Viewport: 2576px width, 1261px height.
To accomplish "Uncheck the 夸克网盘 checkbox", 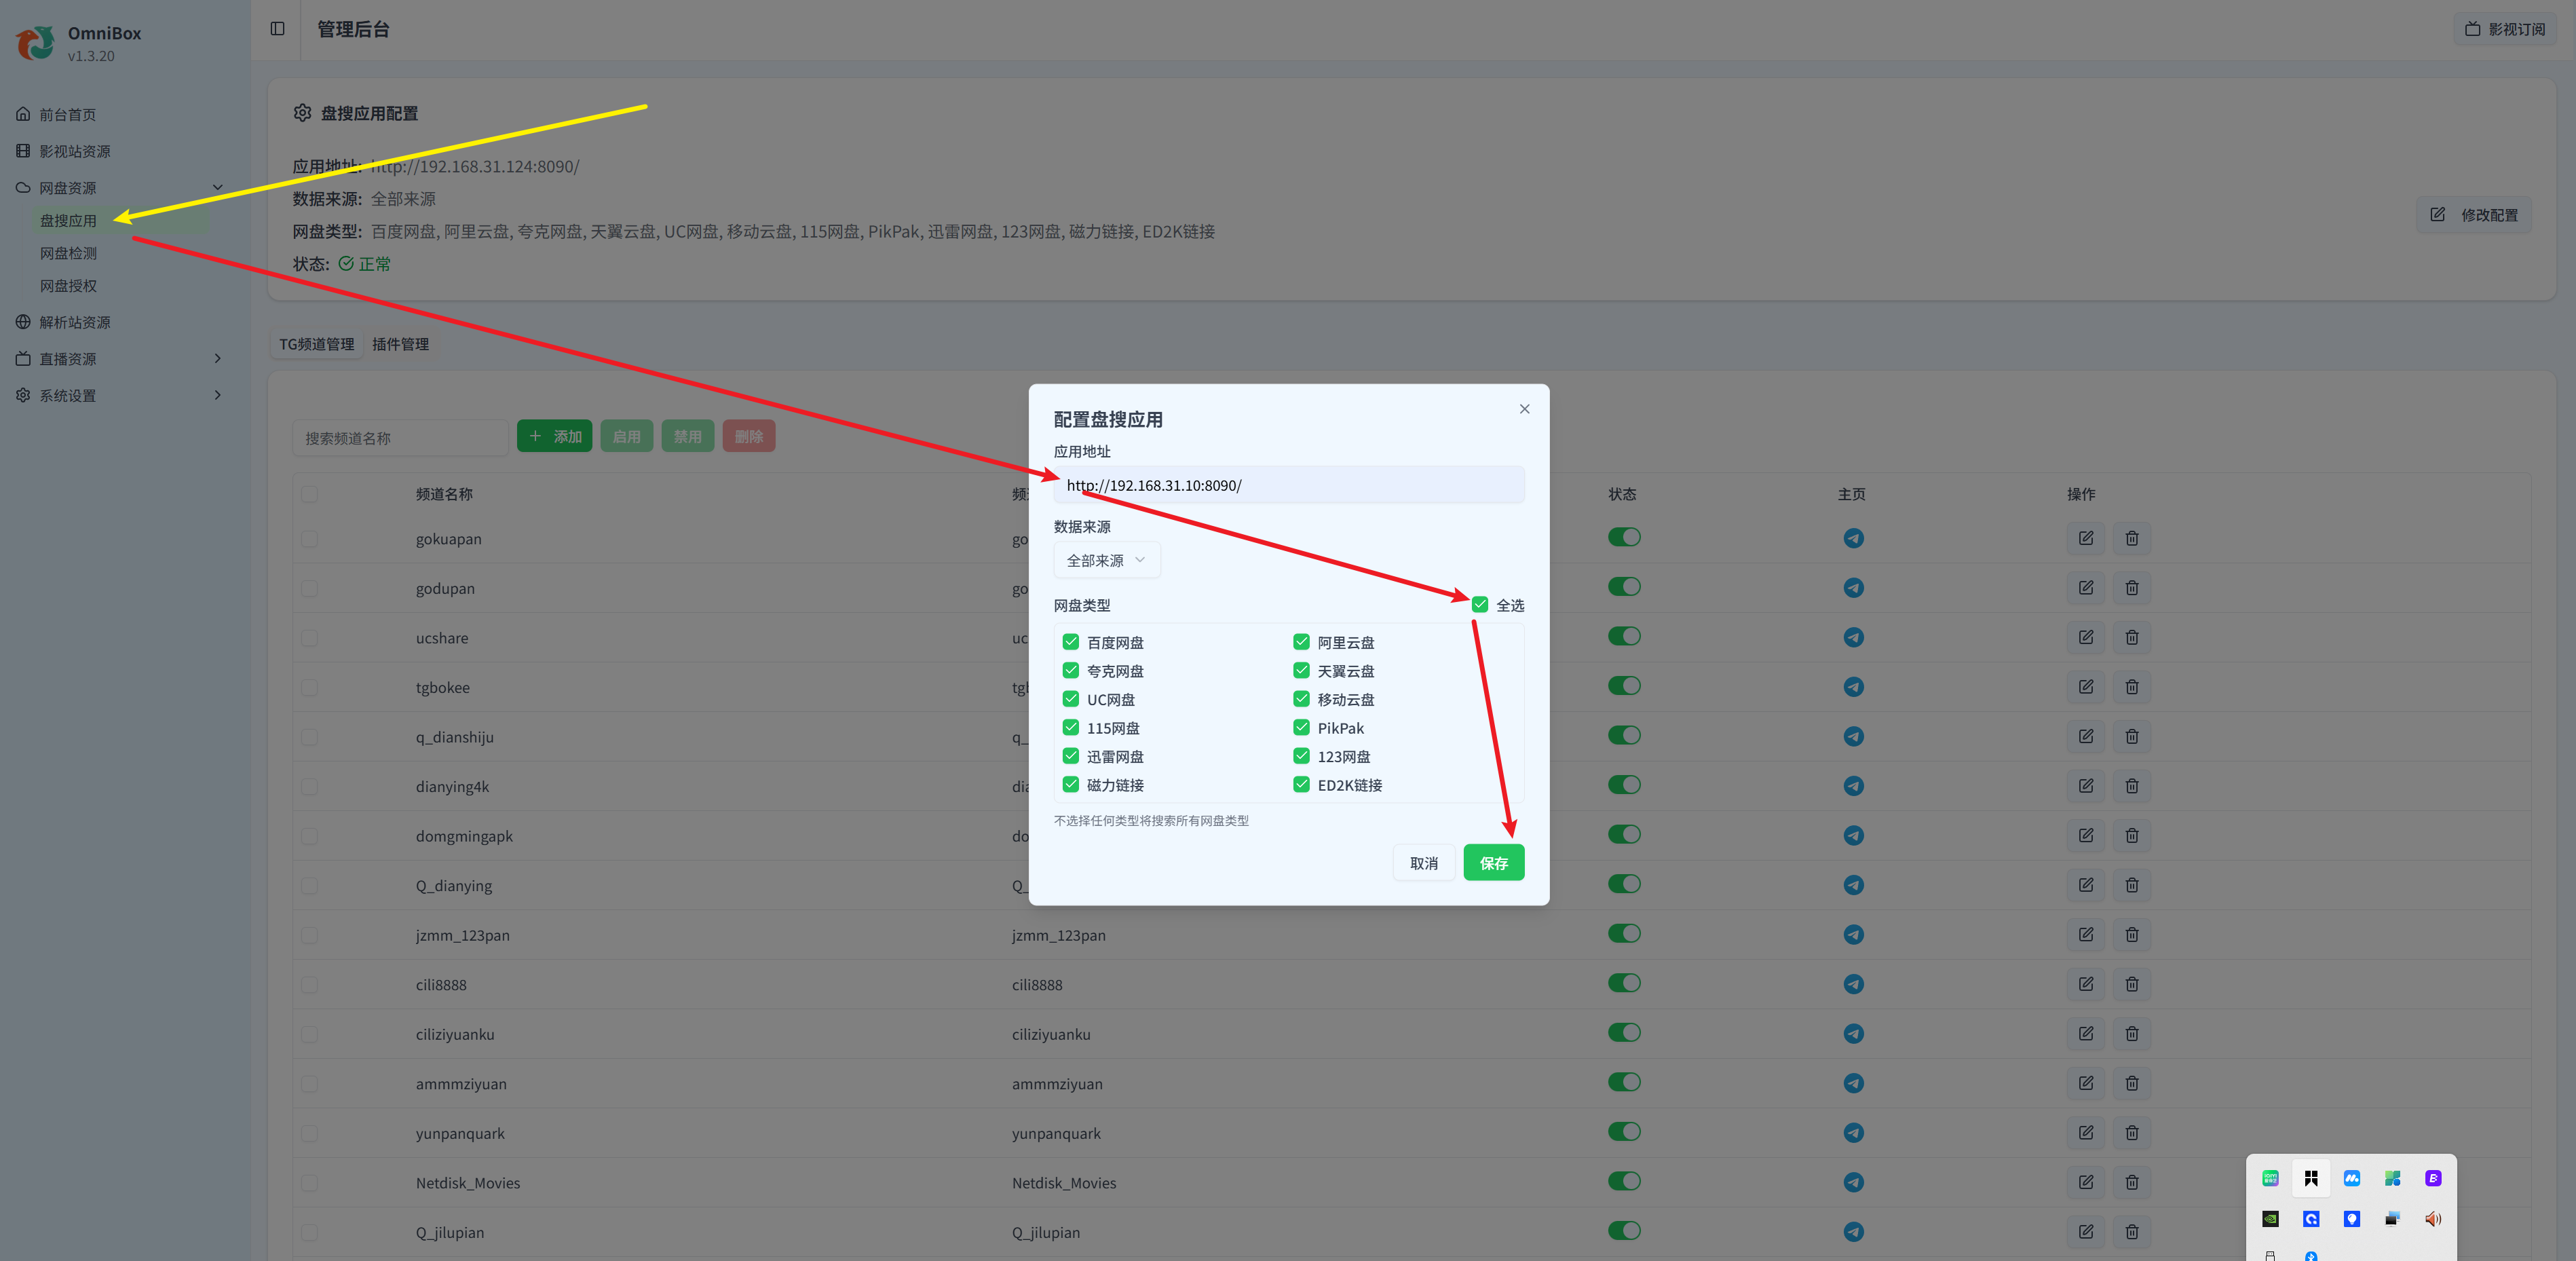I will pyautogui.click(x=1071, y=670).
